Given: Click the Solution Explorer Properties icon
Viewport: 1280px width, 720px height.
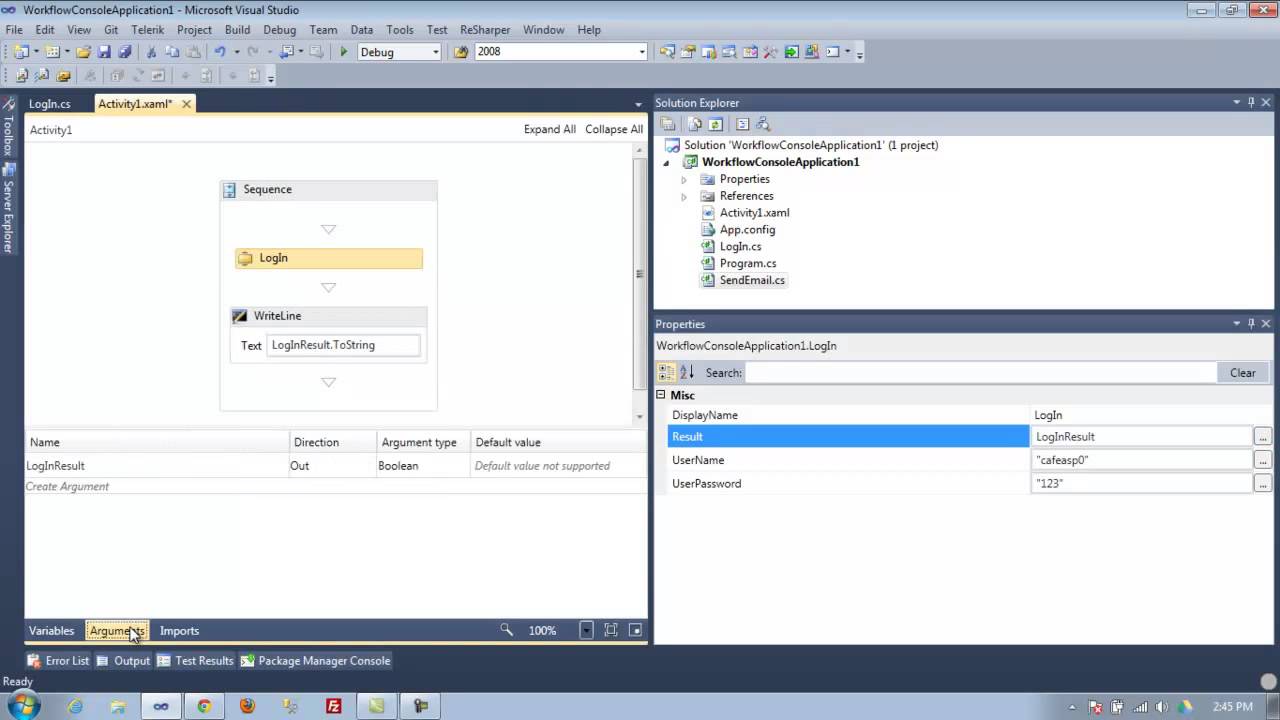Looking at the screenshot, I should (668, 124).
